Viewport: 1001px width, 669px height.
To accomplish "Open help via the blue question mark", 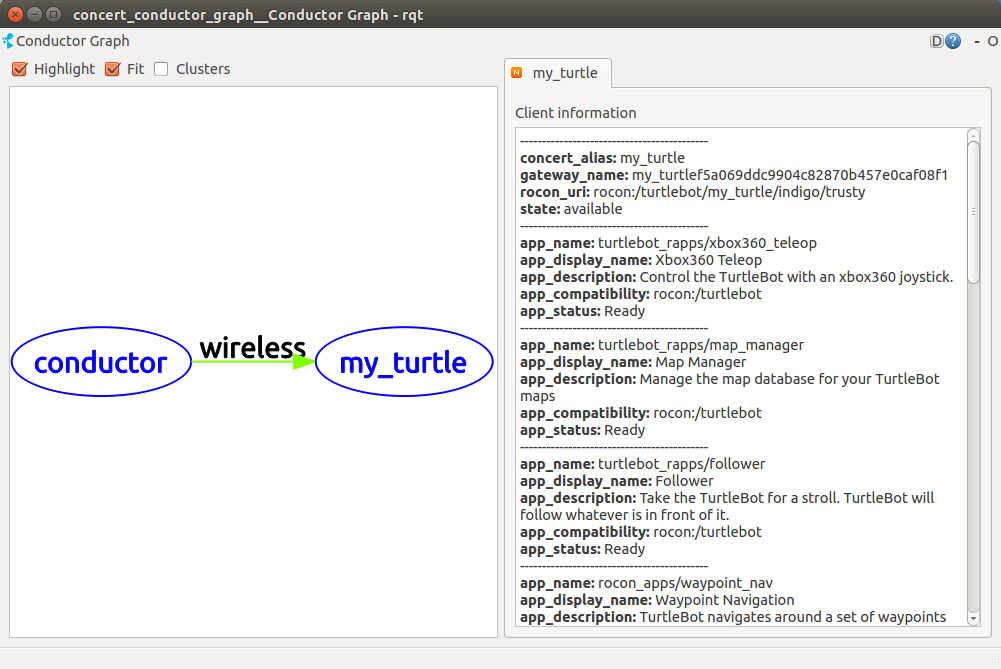I will [952, 41].
